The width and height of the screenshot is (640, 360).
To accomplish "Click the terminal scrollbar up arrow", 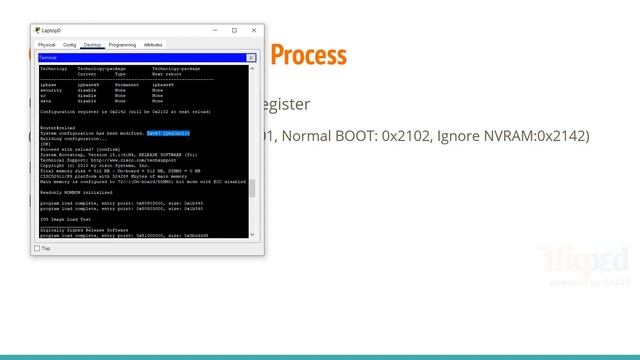I will [252, 69].
